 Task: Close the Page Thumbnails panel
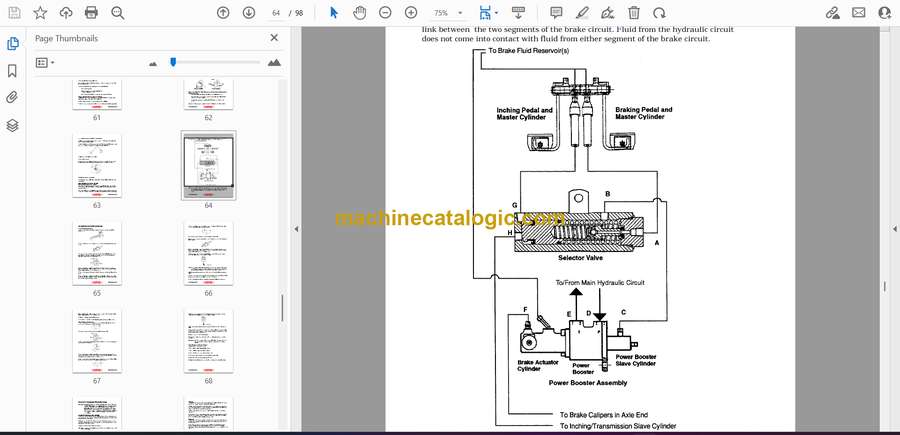(x=275, y=38)
